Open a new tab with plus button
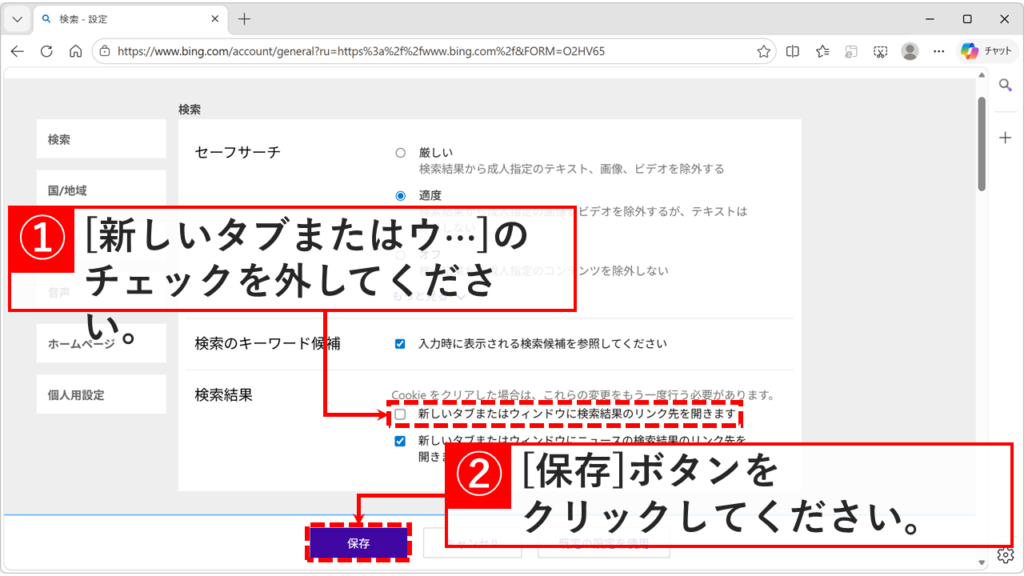This screenshot has width=1024, height=576. coord(244,19)
